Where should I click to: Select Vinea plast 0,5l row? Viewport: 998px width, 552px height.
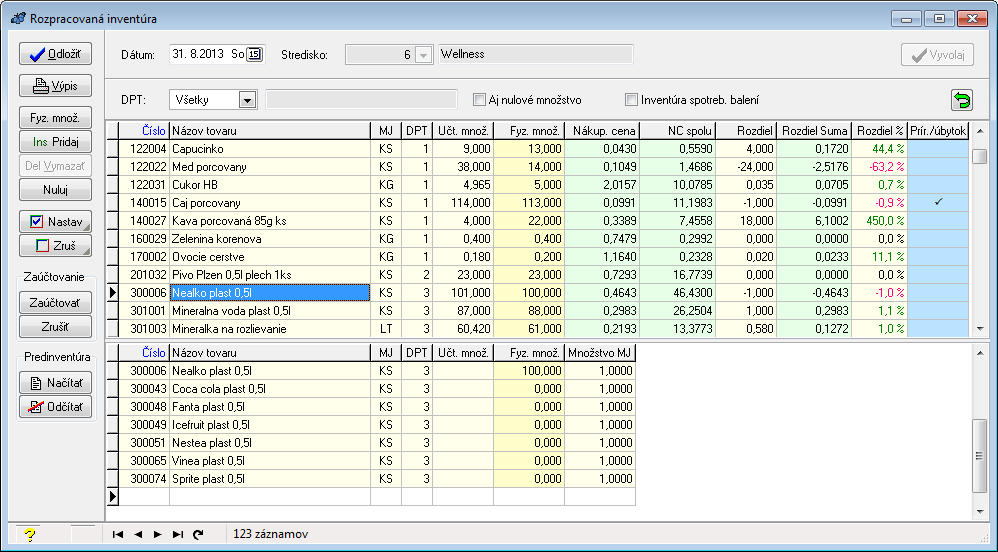click(270, 460)
